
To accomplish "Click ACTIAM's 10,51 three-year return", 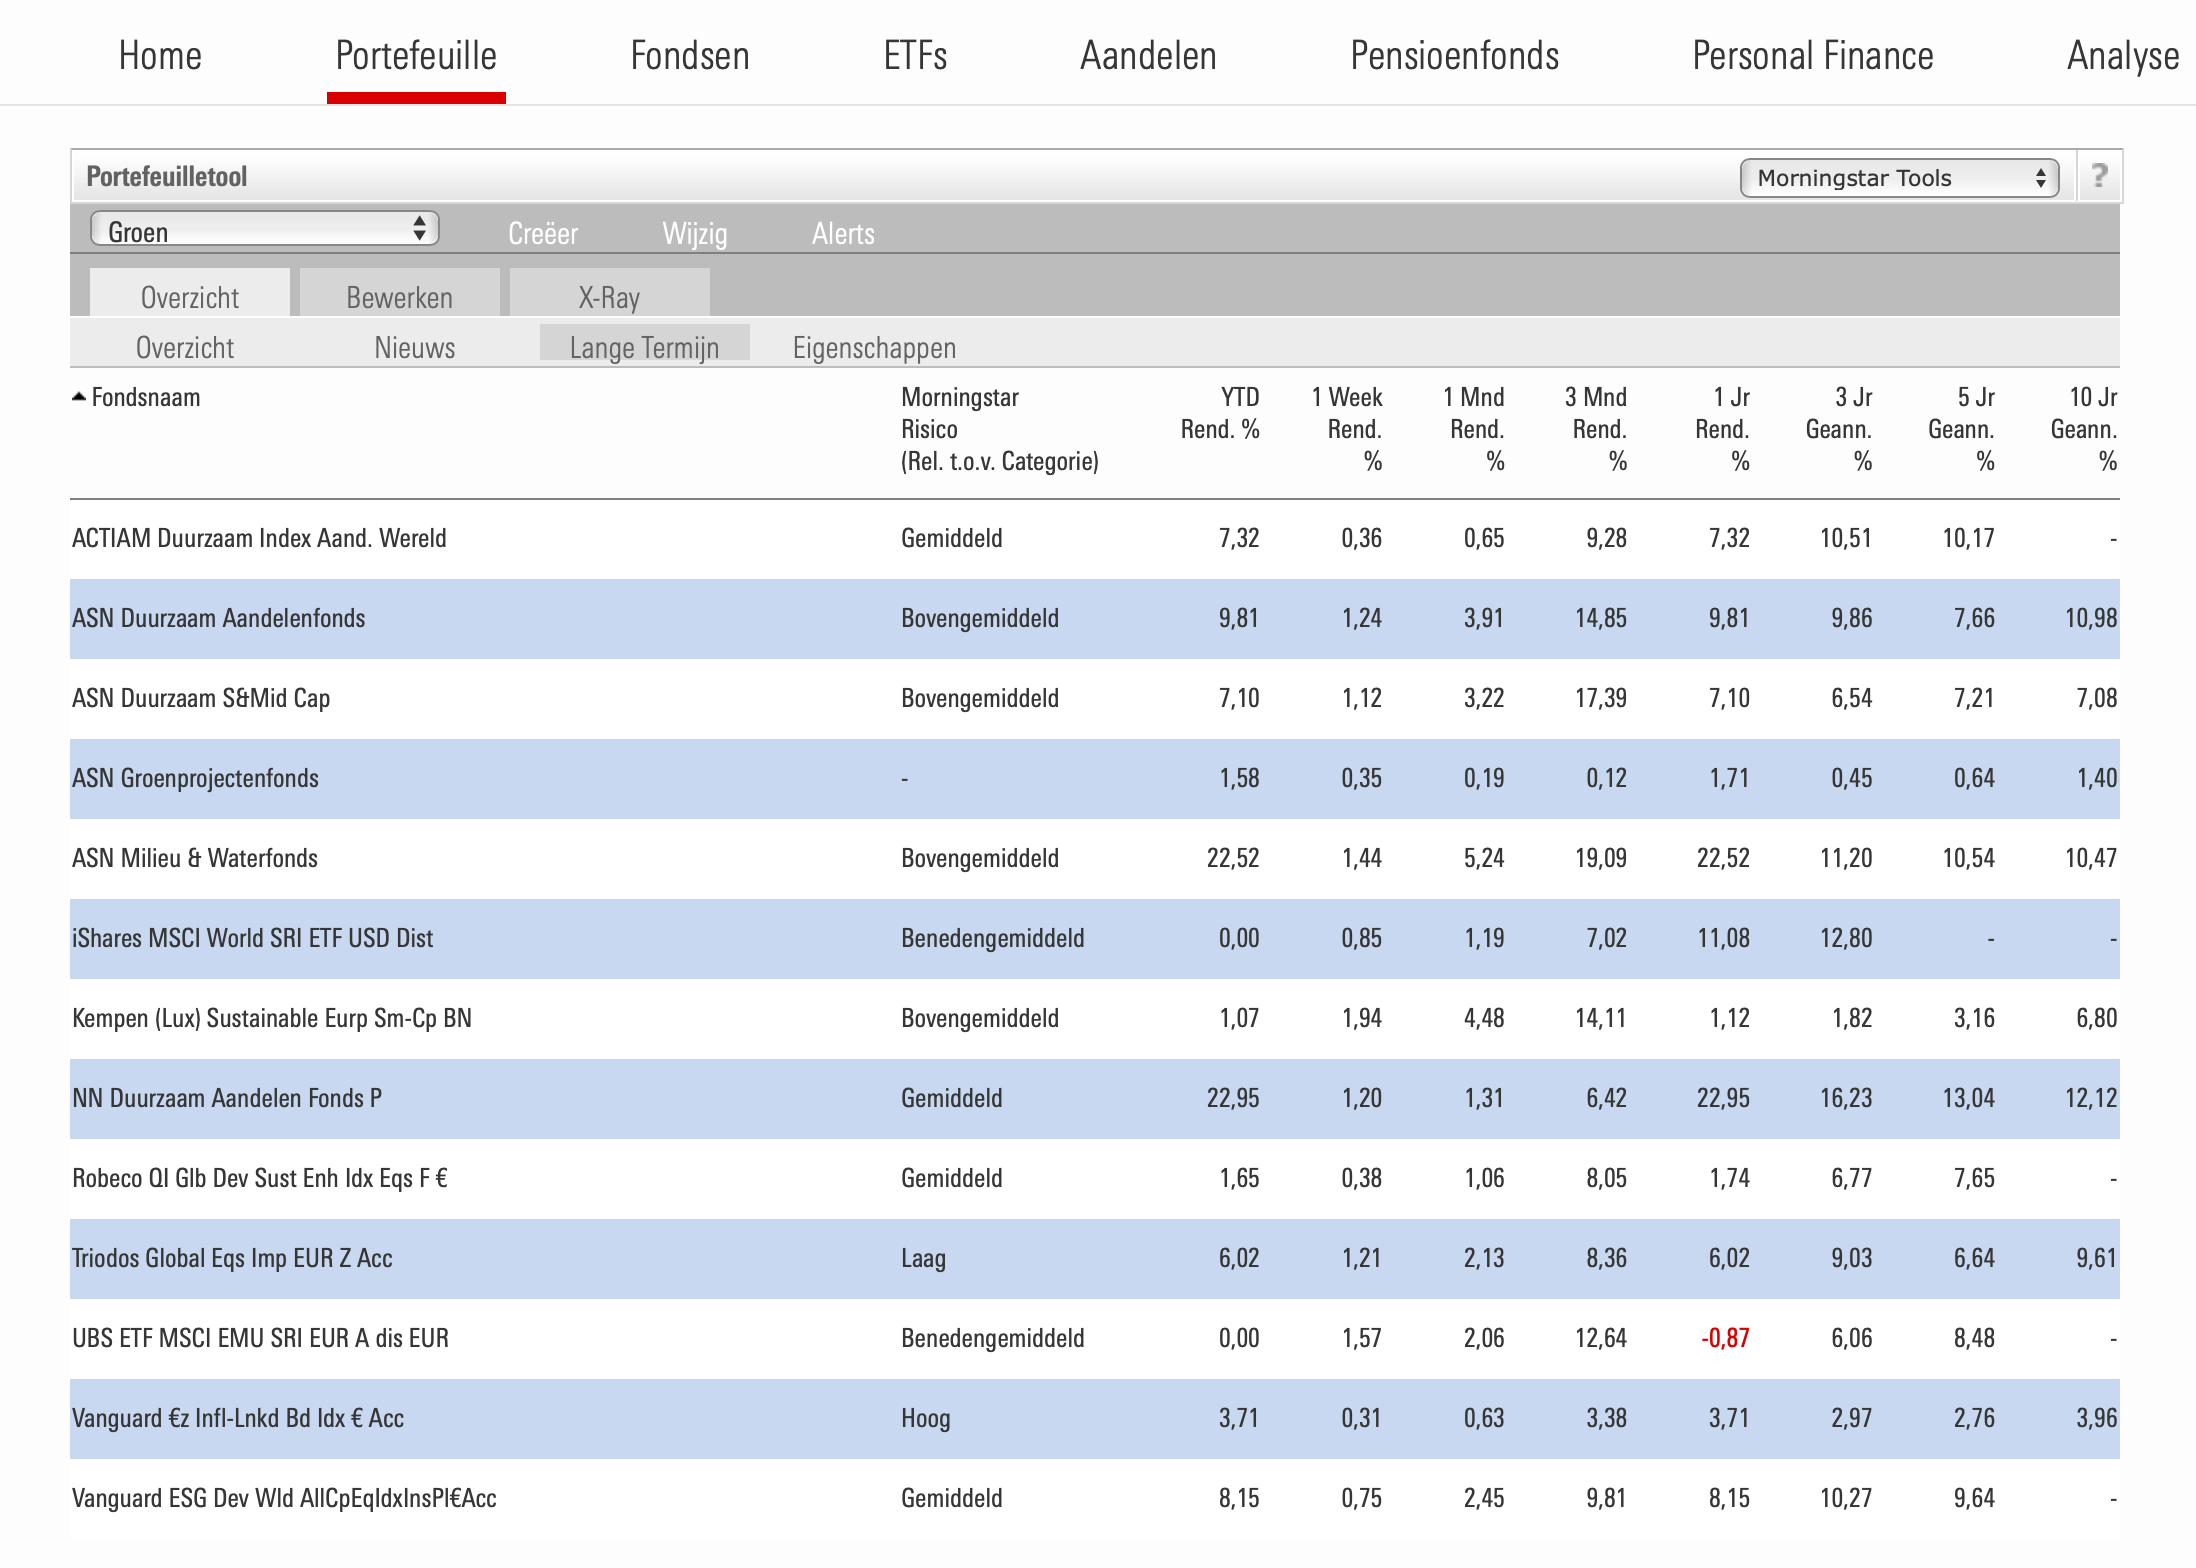I will 1846,538.
